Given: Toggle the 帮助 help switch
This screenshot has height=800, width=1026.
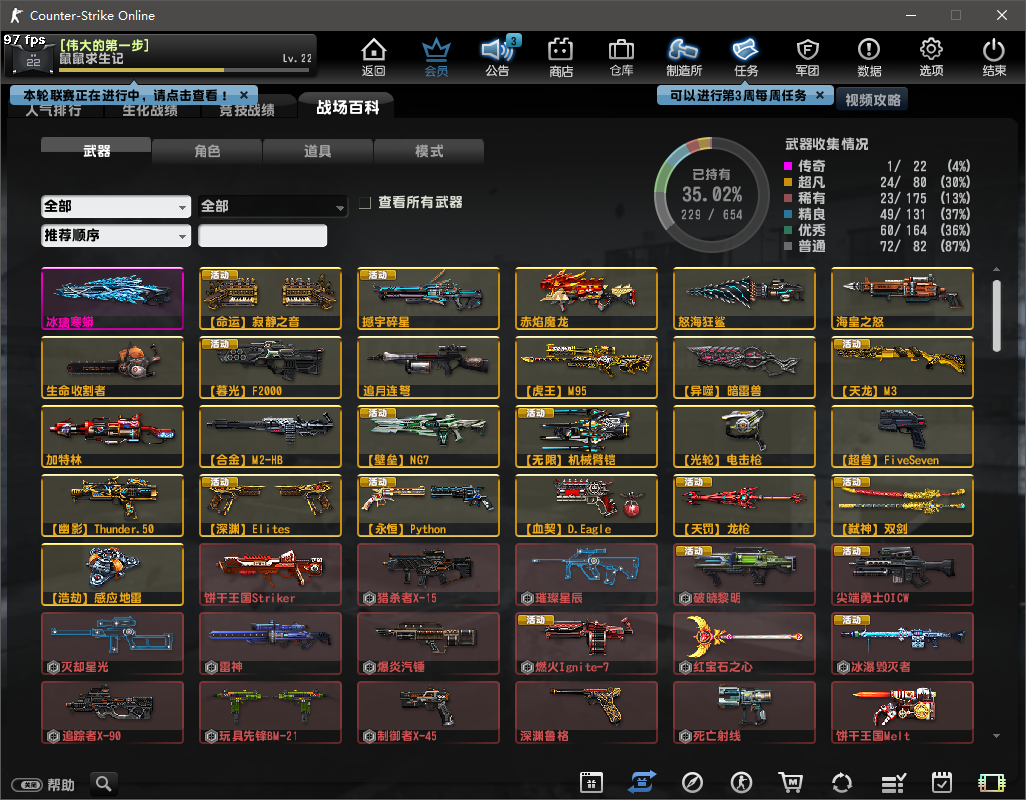Looking at the screenshot, I should pyautogui.click(x=28, y=784).
